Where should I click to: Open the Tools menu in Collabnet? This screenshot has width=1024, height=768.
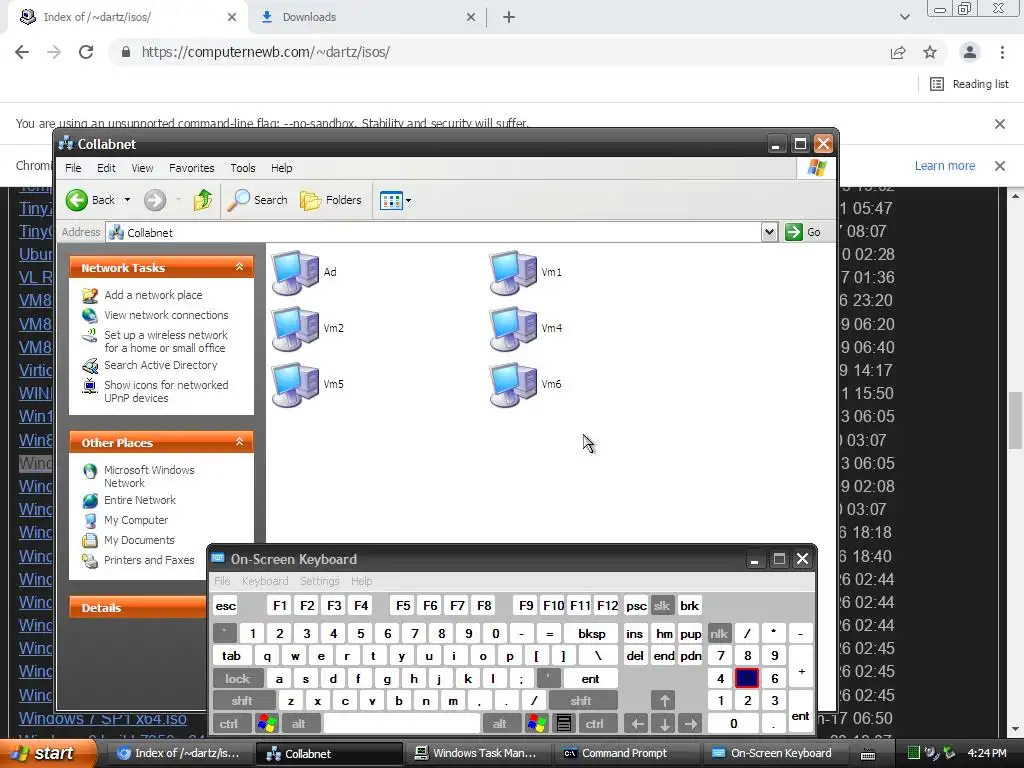(242, 168)
